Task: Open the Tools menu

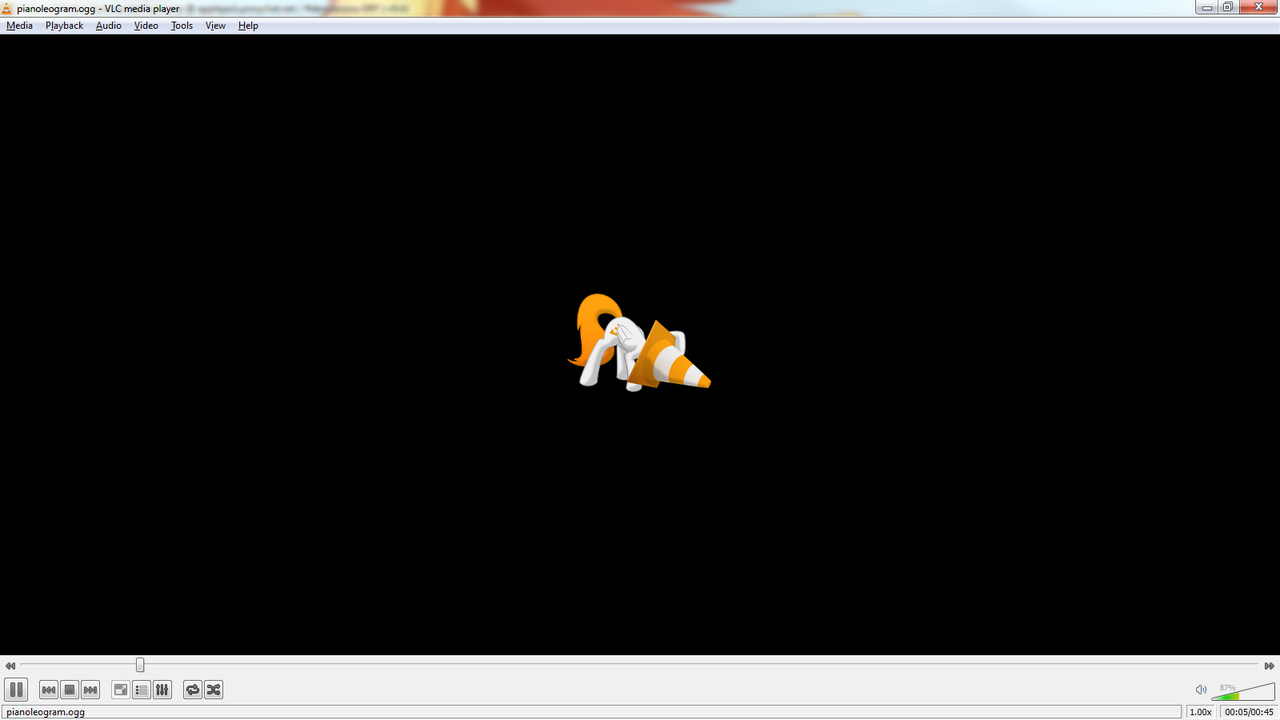Action: pyautogui.click(x=181, y=26)
